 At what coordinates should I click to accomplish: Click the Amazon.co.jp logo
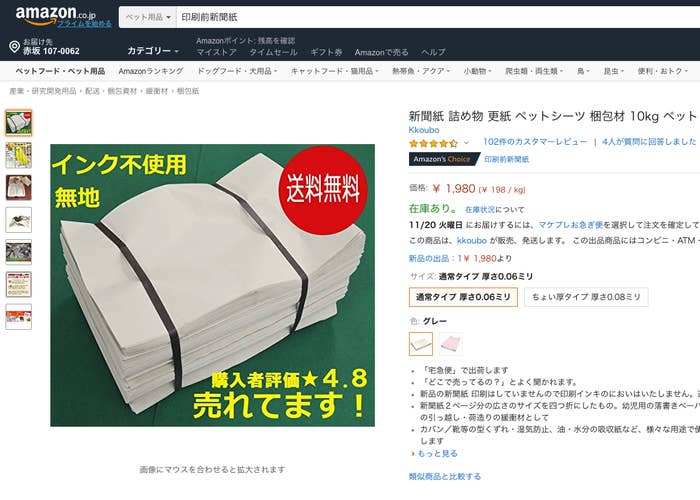55,15
